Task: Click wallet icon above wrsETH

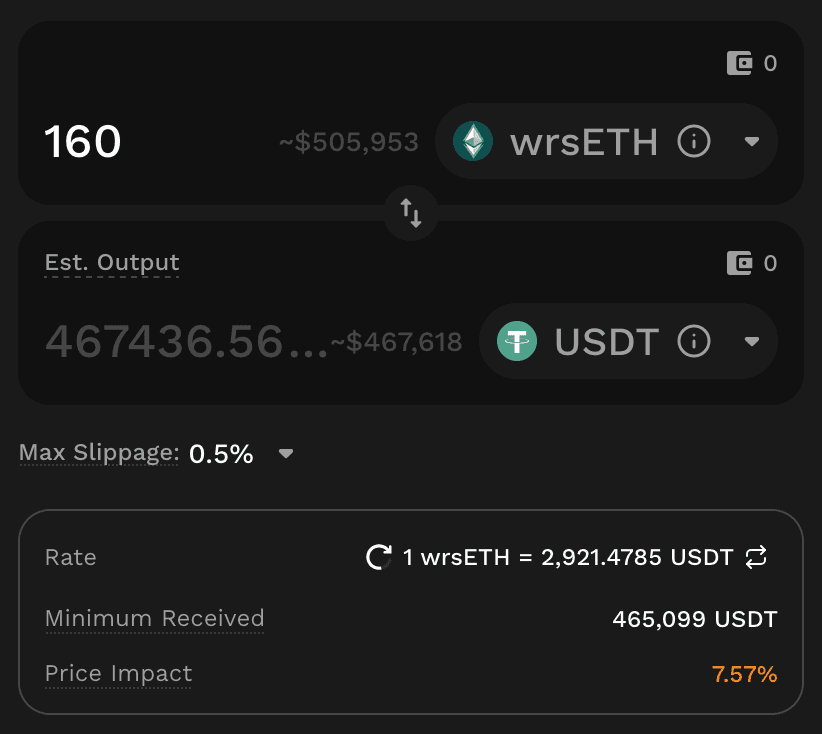Action: coord(739,64)
